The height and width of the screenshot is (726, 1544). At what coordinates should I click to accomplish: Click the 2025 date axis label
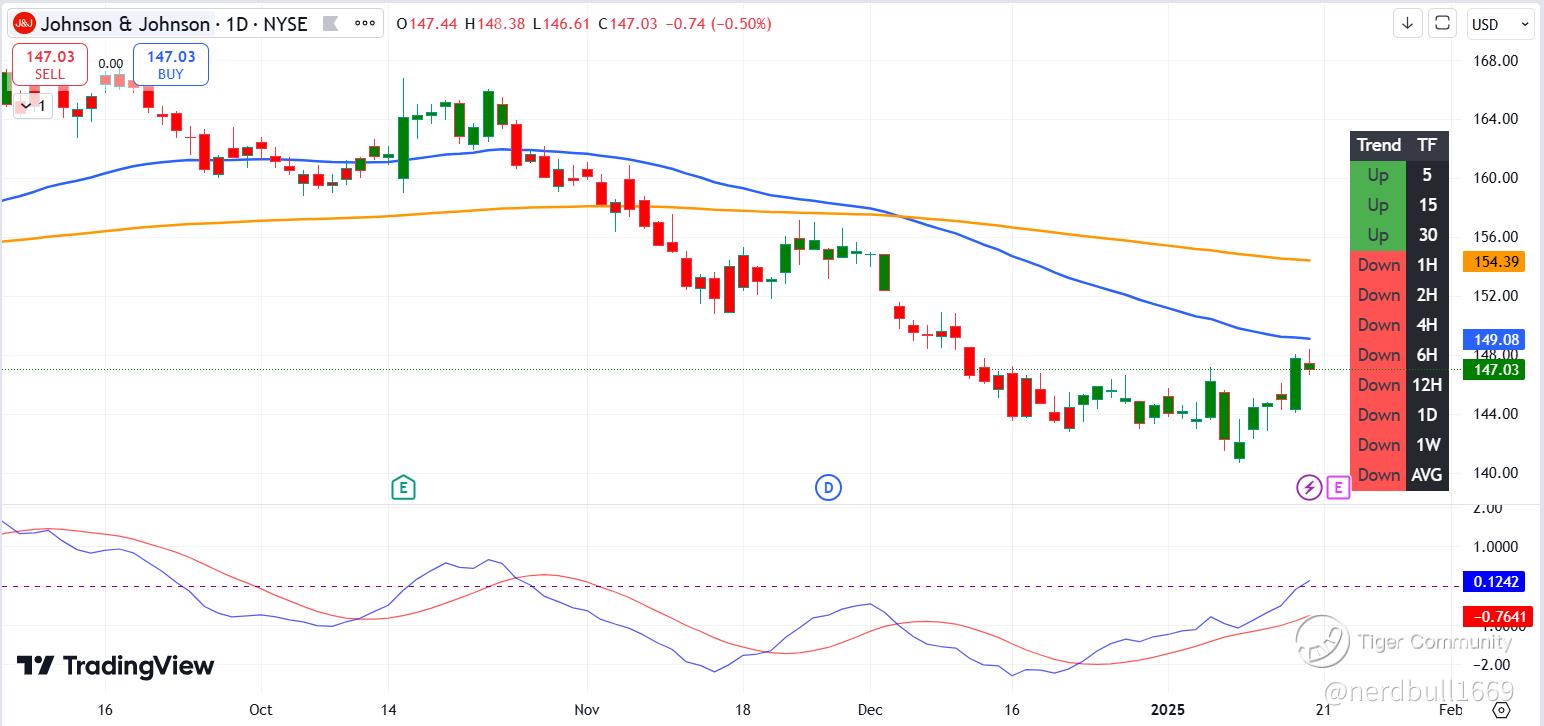1170,710
